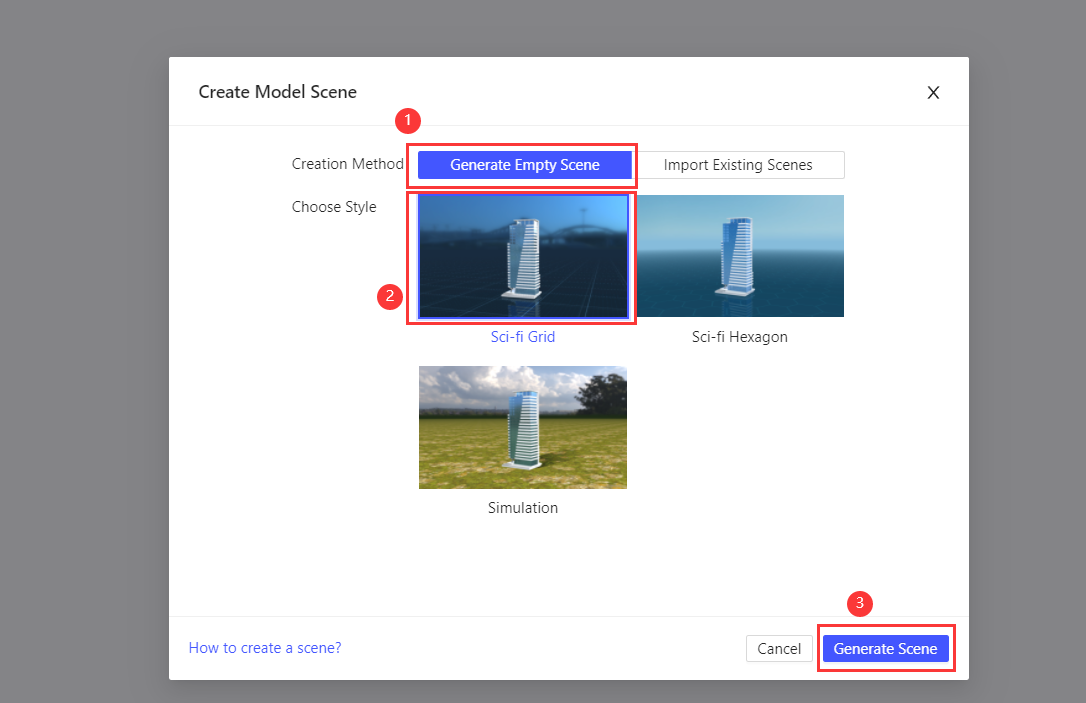Viewport: 1086px width, 703px height.
Task: Select the Generate Empty Scene creation method
Action: [521, 165]
